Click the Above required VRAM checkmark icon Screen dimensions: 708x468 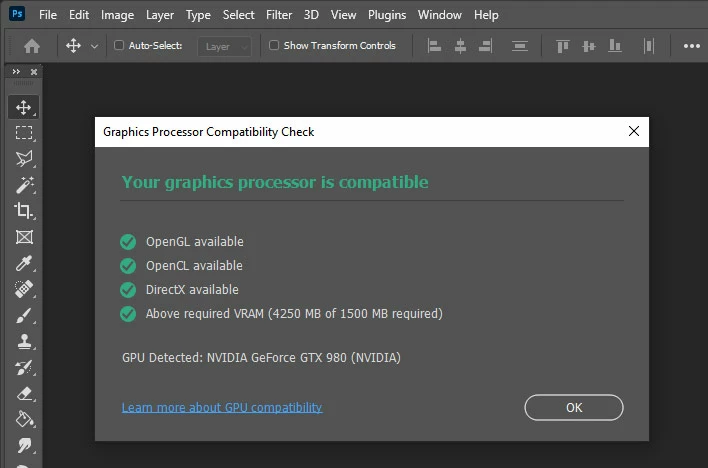128,314
